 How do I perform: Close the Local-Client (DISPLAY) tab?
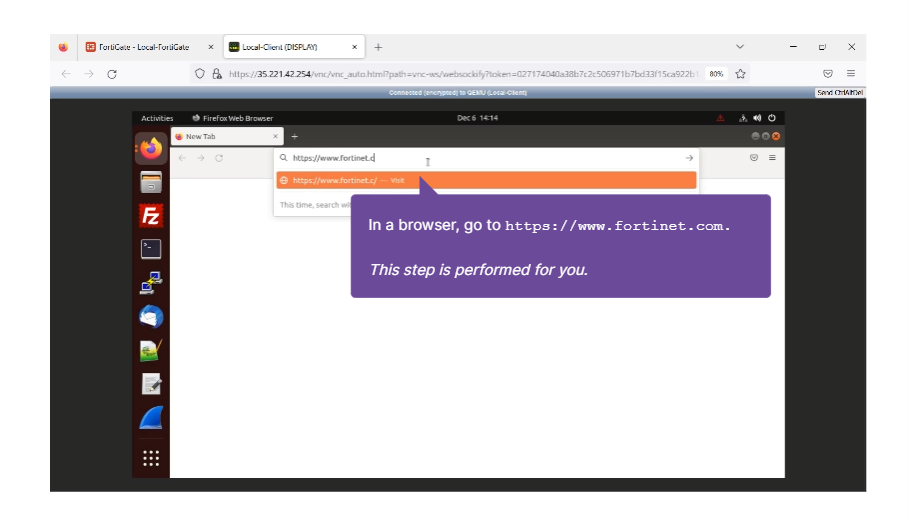point(354,47)
